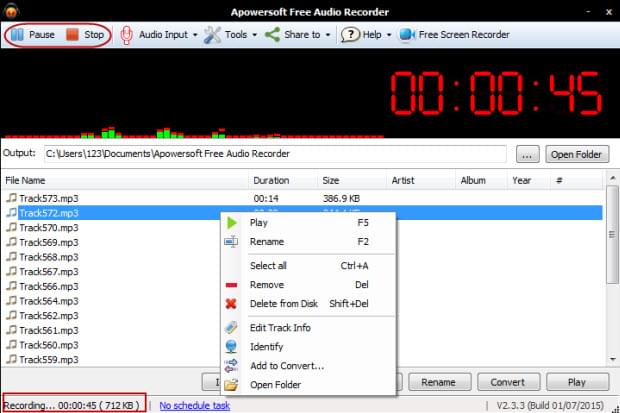Sort by File Name column header
The image size is (620, 413).
click(x=125, y=180)
